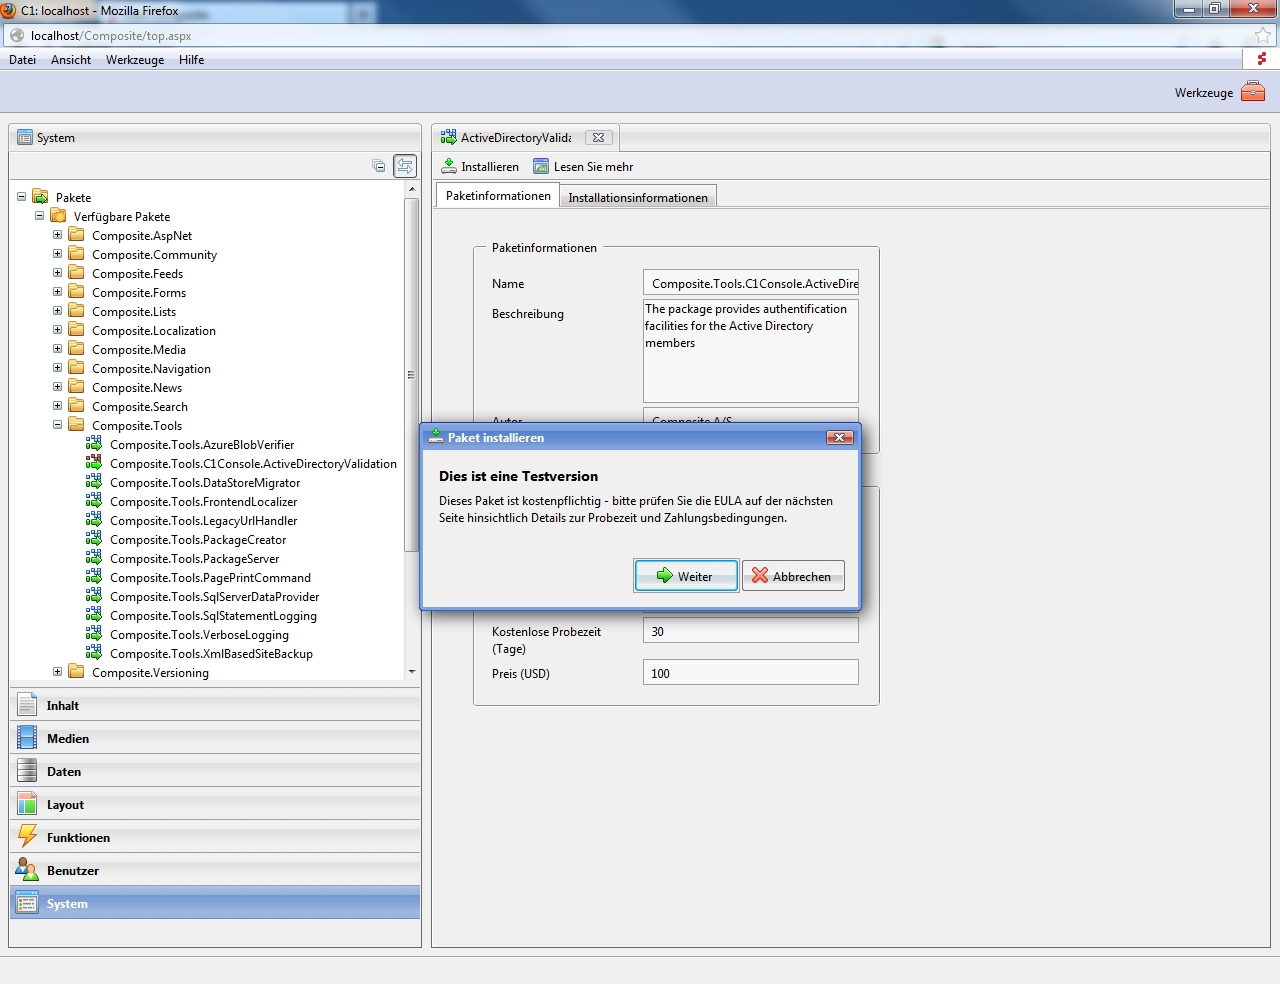Viewport: 1280px width, 984px height.
Task: Click the tree sync toggle icon in System panel
Action: (x=405, y=166)
